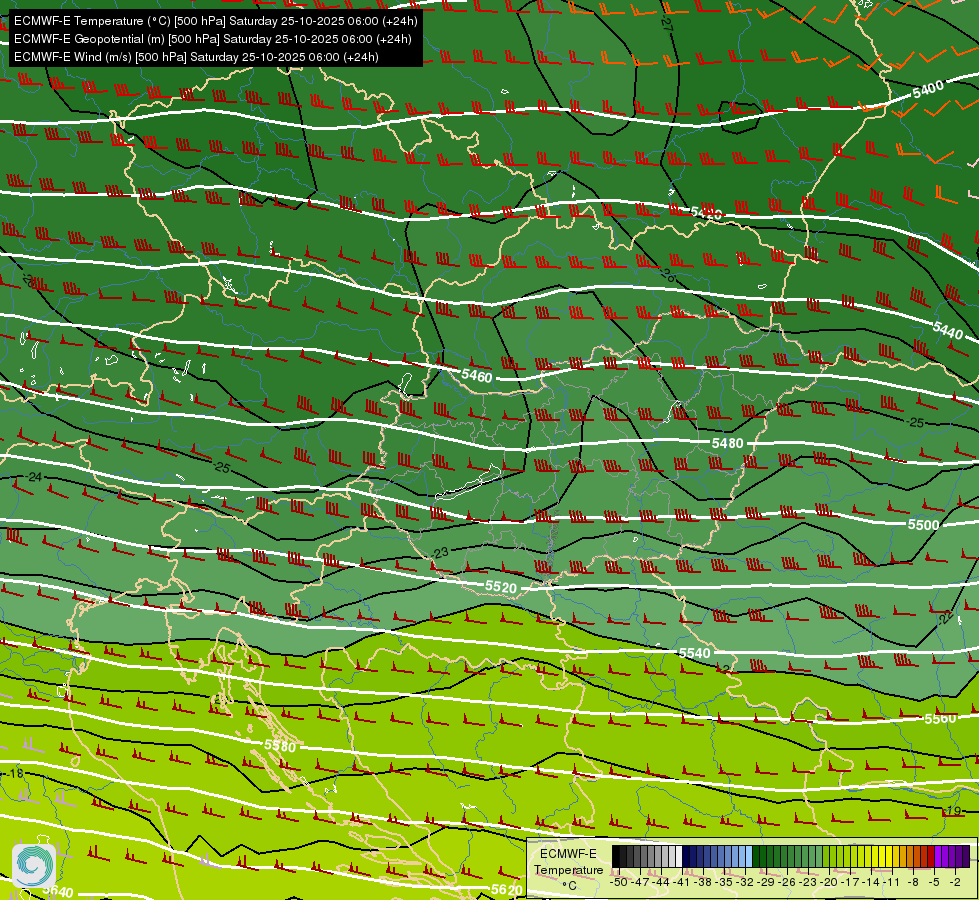Click the 5500 geopotential contour label
This screenshot has width=979, height=900.
(x=923, y=525)
